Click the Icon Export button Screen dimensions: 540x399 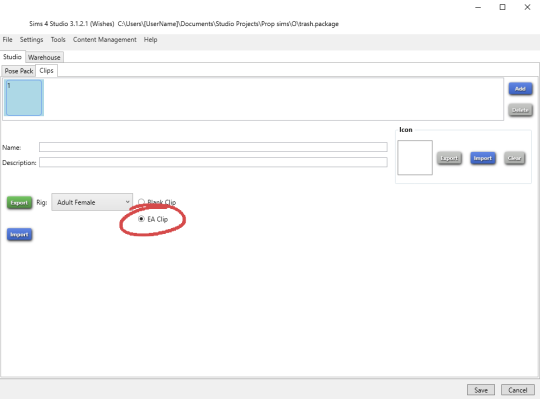(x=449, y=158)
